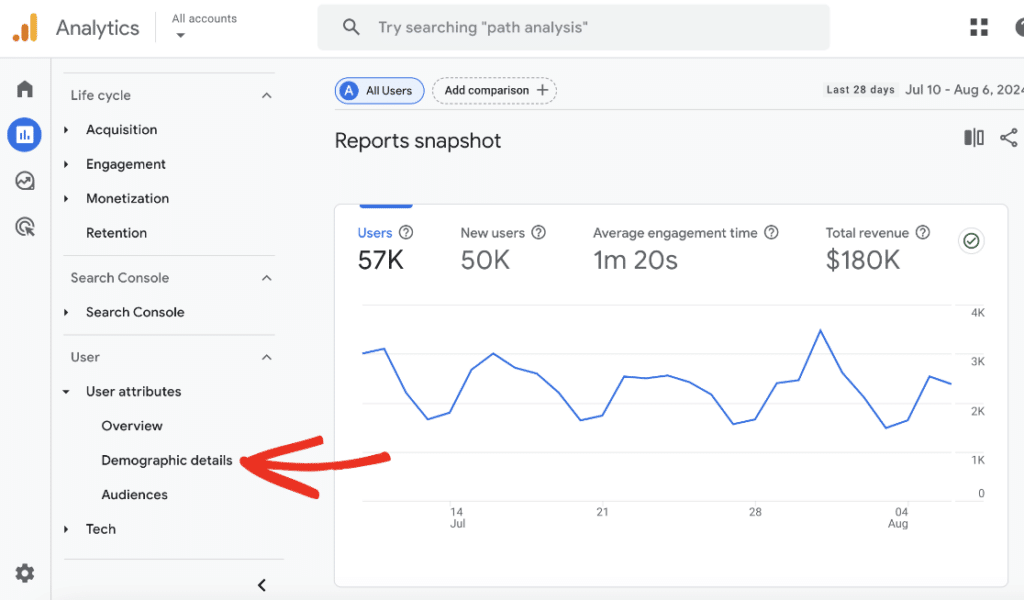1024x600 pixels.
Task: Open the Advertising icon below Explore
Action: click(24, 227)
